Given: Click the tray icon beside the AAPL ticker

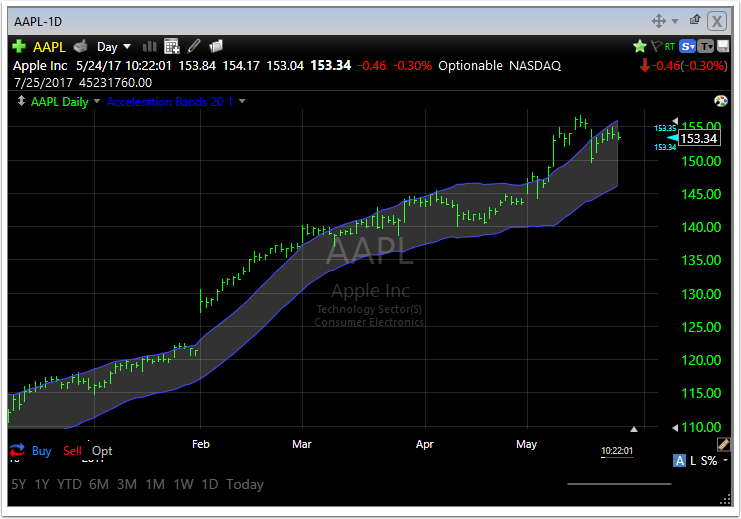Looking at the screenshot, I should (81, 46).
